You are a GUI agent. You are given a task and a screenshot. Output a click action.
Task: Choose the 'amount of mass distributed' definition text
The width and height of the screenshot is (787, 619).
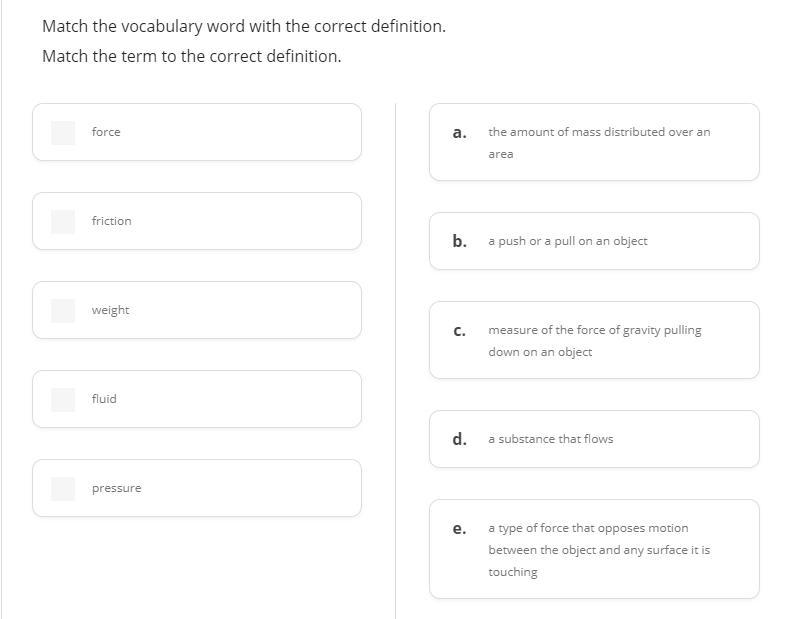click(x=598, y=142)
